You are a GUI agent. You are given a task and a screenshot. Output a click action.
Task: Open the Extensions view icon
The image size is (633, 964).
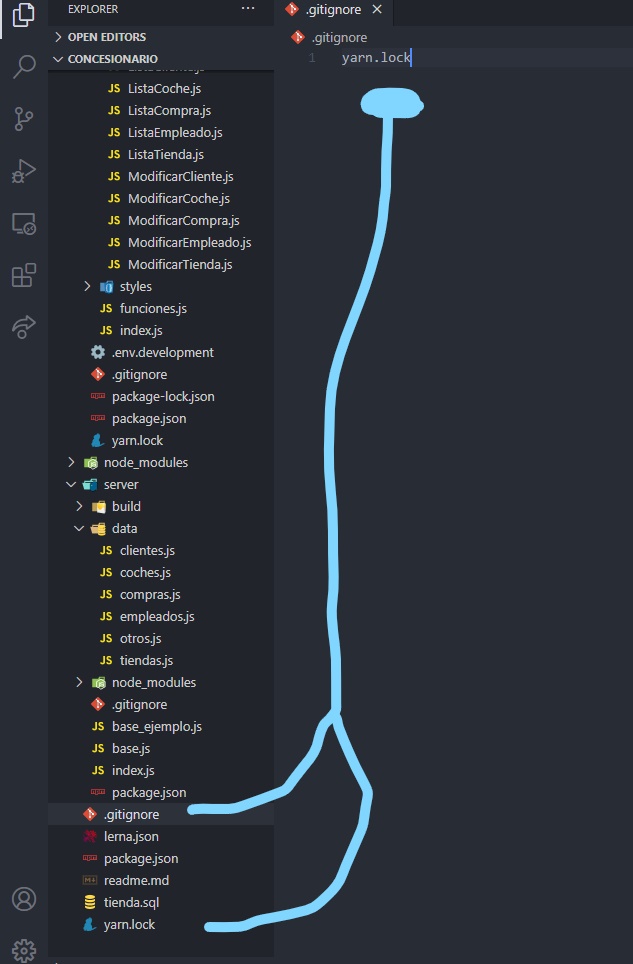tap(23, 275)
